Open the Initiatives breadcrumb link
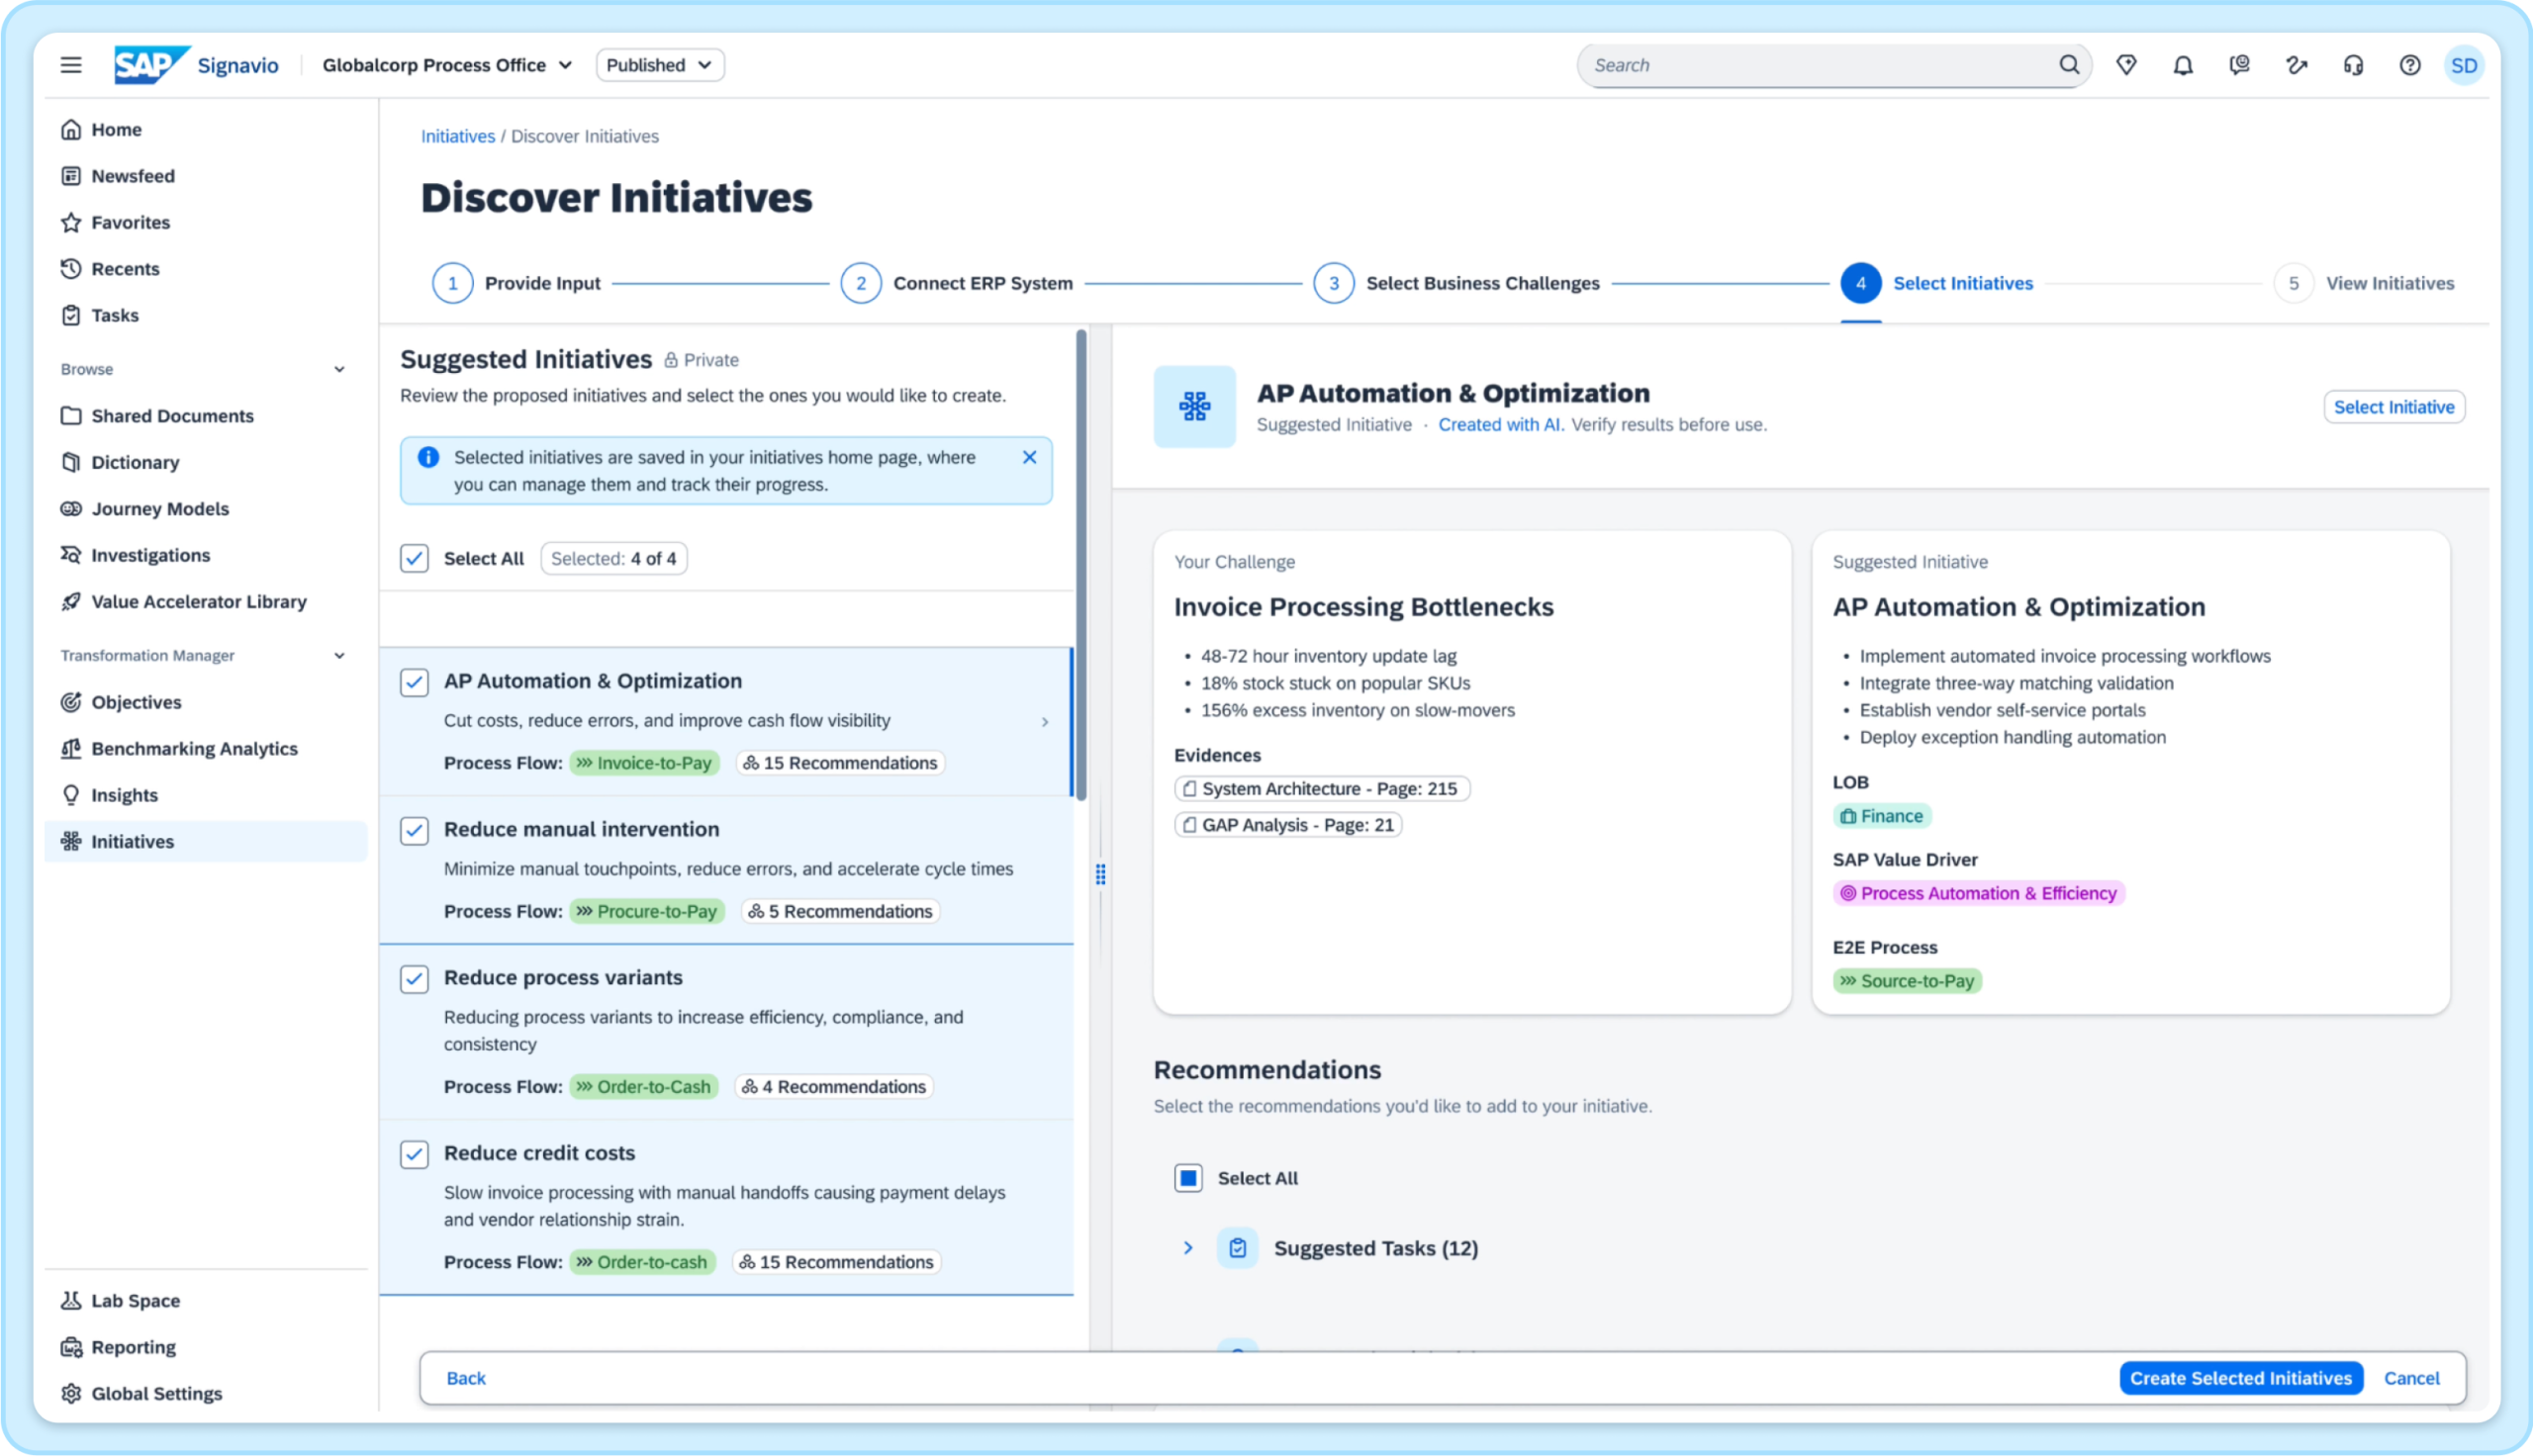The image size is (2533, 1456). [457, 136]
